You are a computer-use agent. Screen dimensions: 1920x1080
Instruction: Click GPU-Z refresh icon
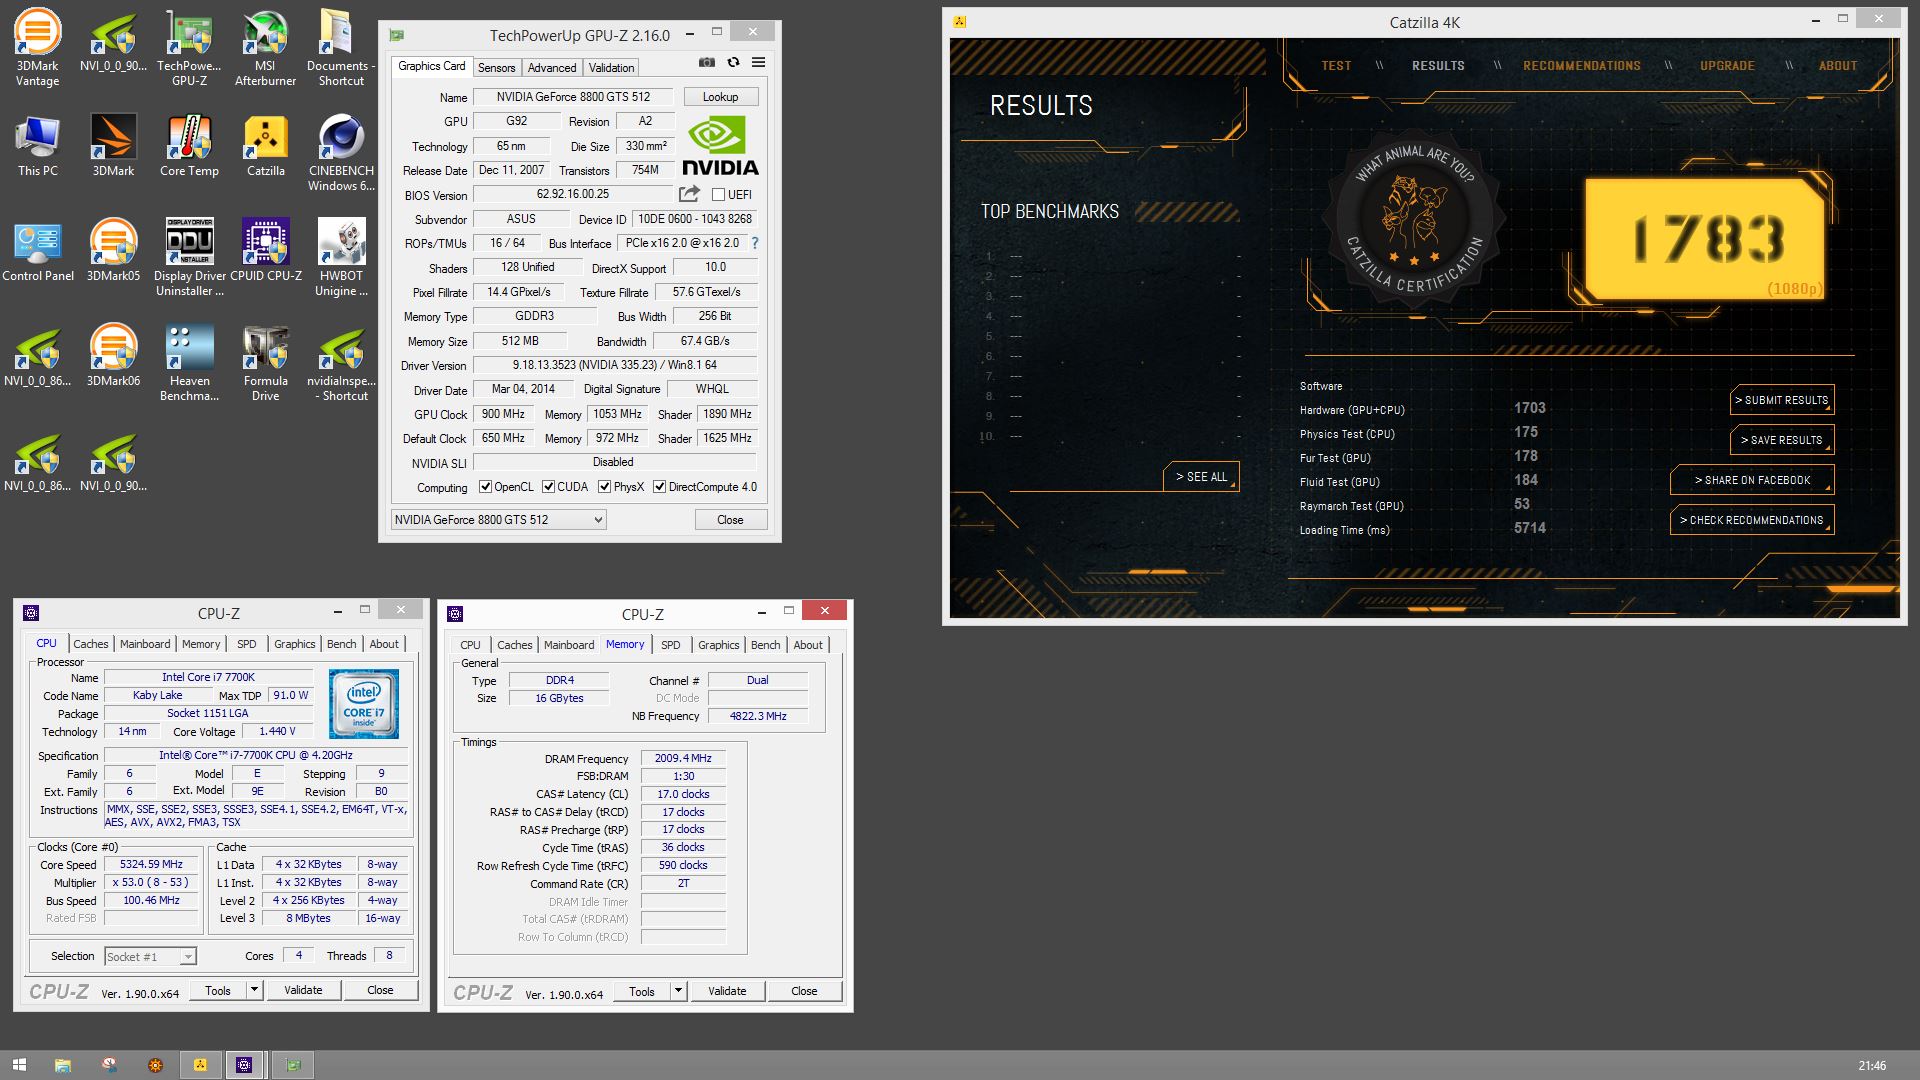[x=733, y=62]
